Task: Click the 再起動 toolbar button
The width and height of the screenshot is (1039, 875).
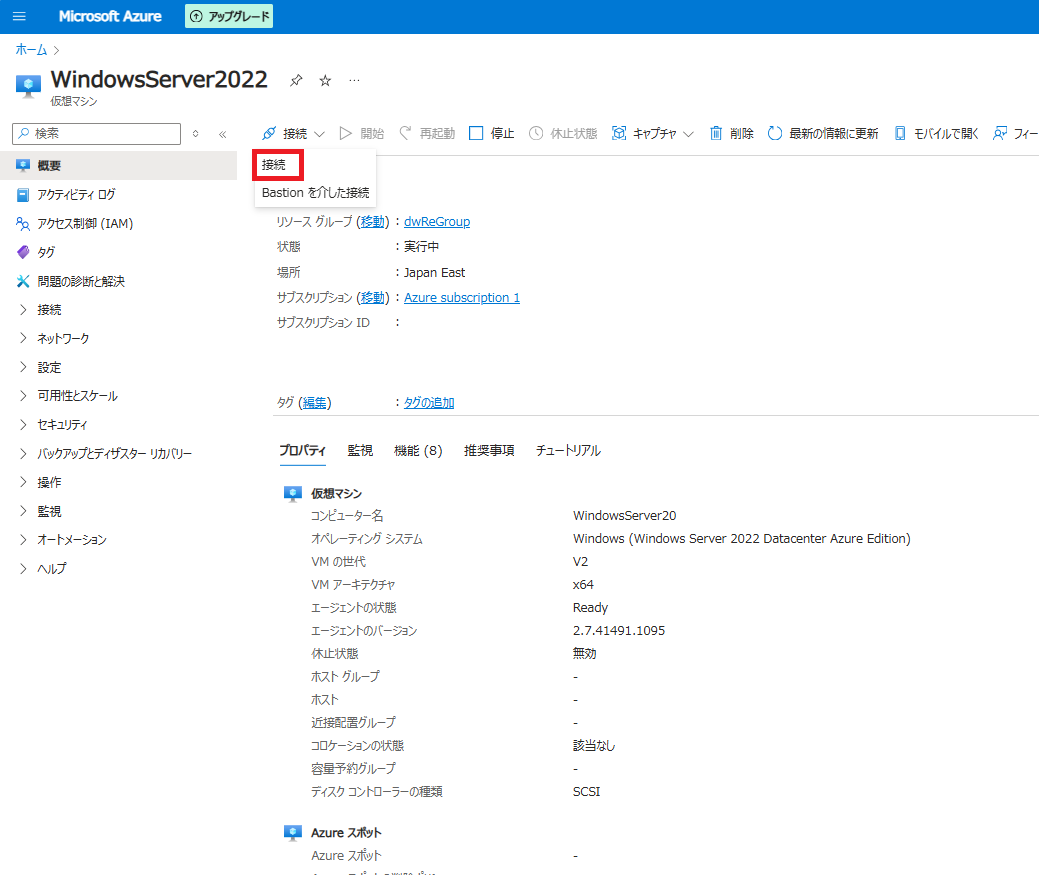Action: coord(427,134)
